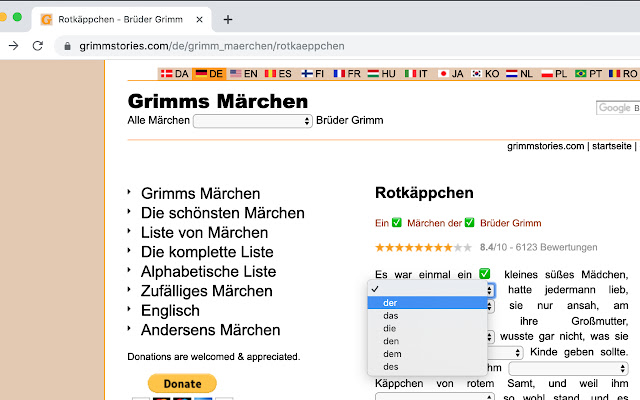The width and height of the screenshot is (640, 400).
Task: Click the green check after 'Ein'
Action: (x=397, y=222)
